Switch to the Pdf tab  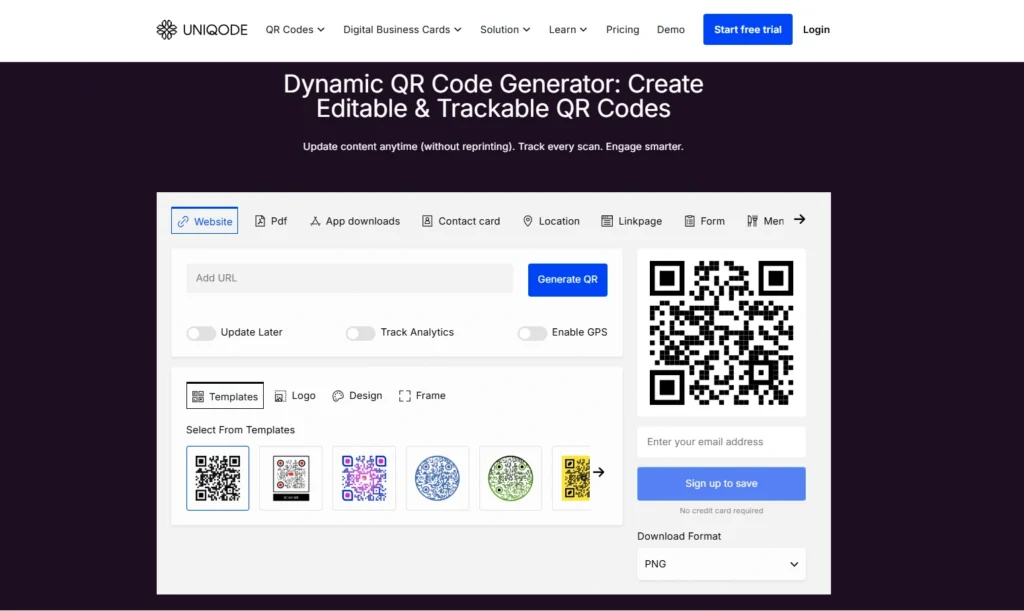tap(271, 221)
